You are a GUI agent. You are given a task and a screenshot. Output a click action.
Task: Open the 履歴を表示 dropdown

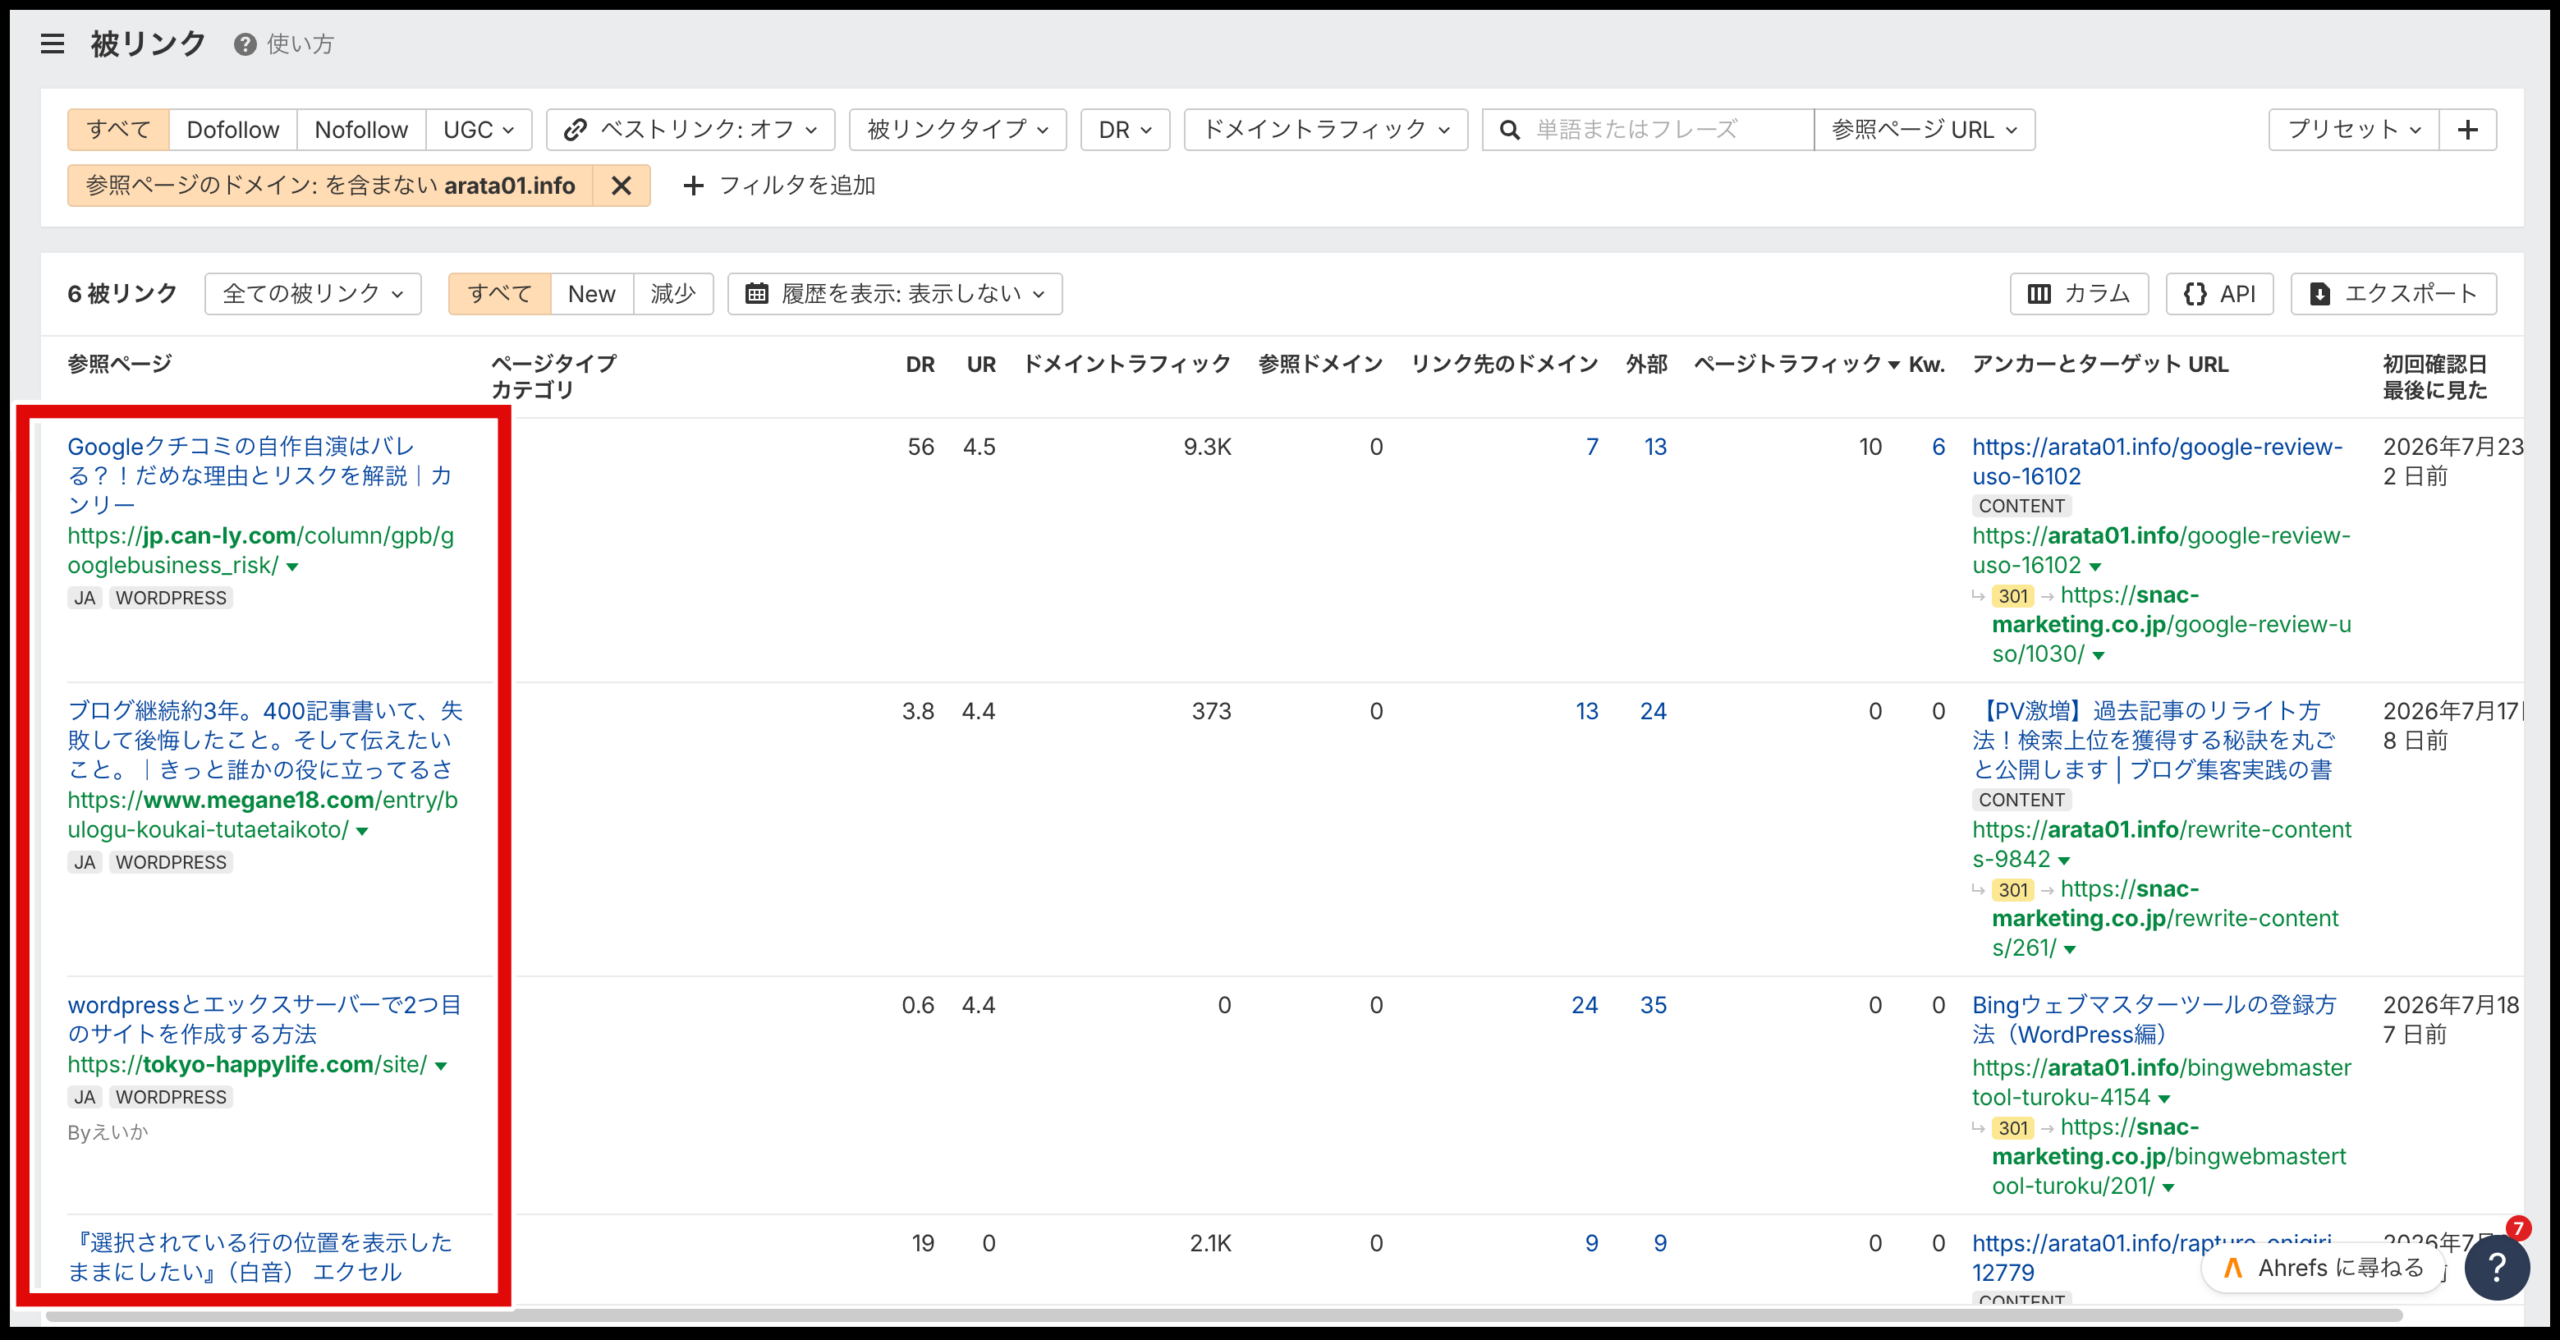tap(895, 294)
